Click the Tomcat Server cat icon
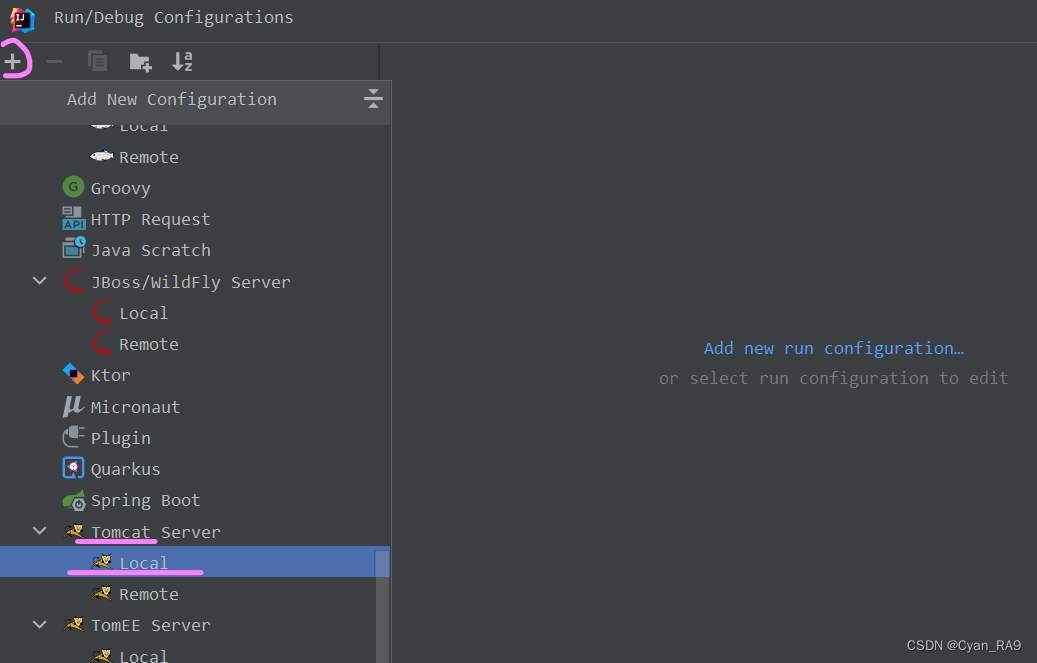 (x=73, y=531)
